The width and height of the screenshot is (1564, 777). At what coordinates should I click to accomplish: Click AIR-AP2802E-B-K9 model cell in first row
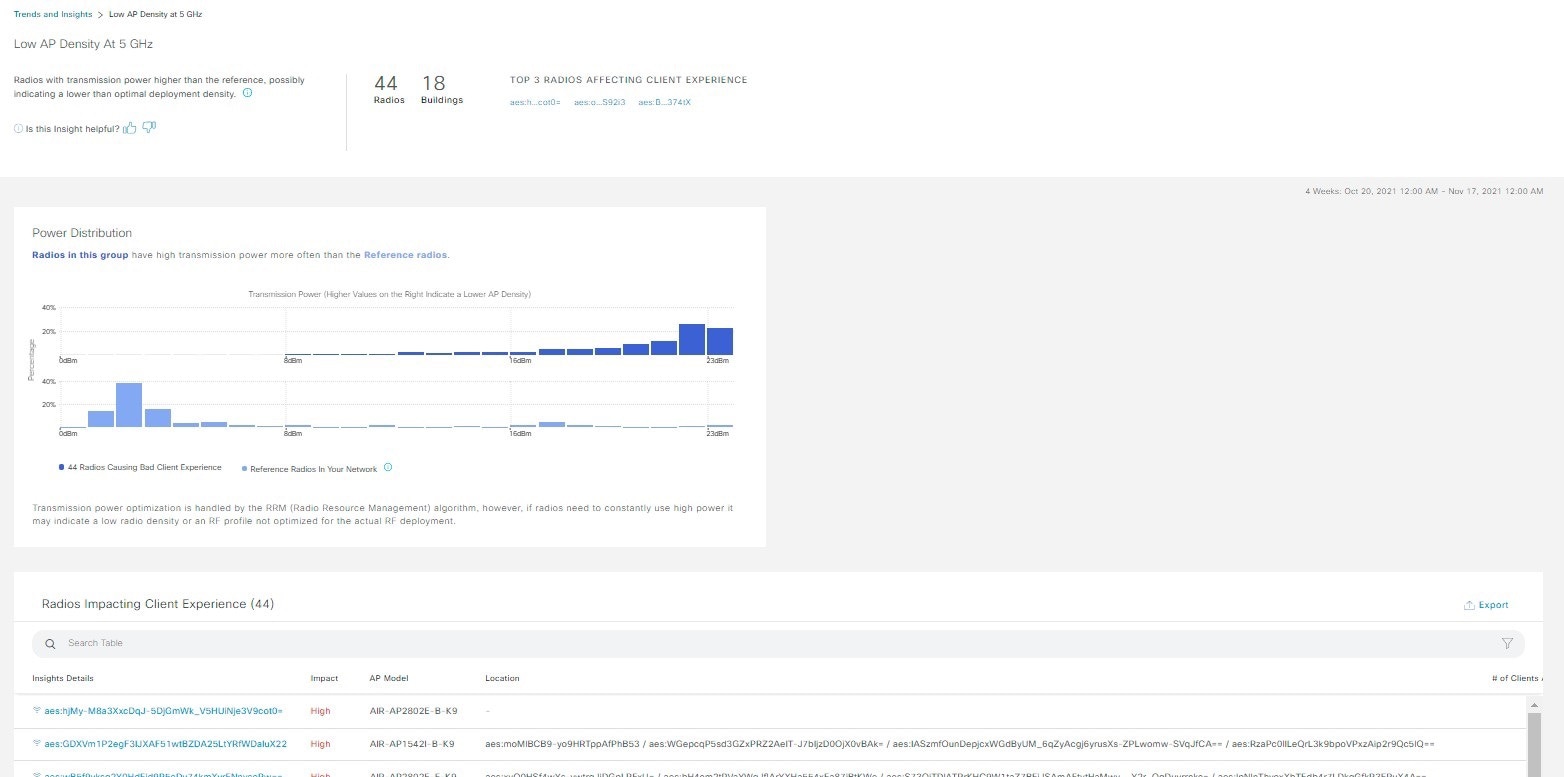point(414,711)
